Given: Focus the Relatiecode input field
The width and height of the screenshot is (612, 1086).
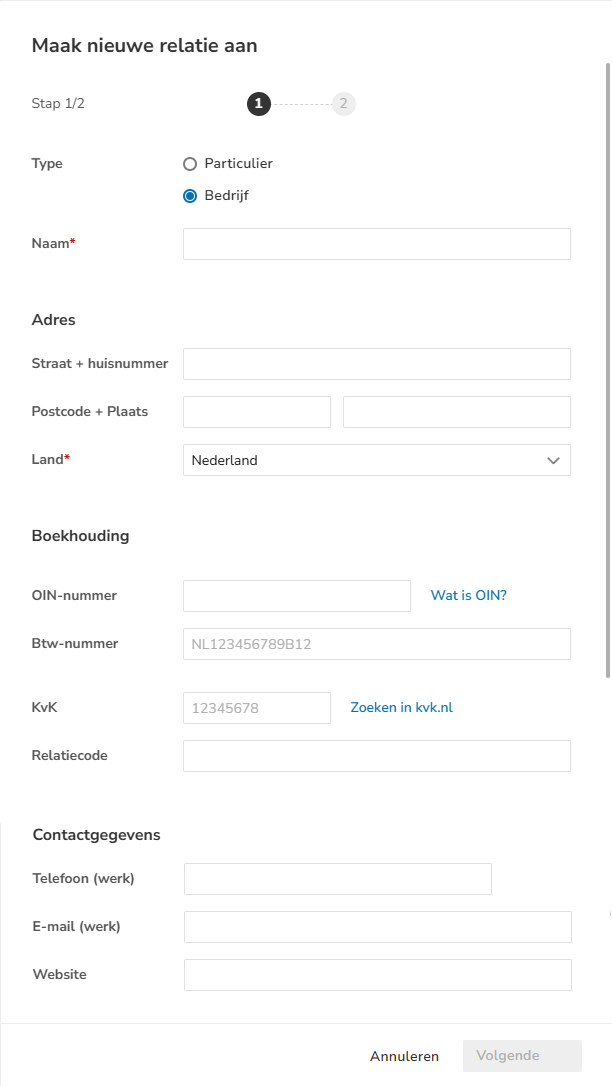Looking at the screenshot, I should click(377, 756).
